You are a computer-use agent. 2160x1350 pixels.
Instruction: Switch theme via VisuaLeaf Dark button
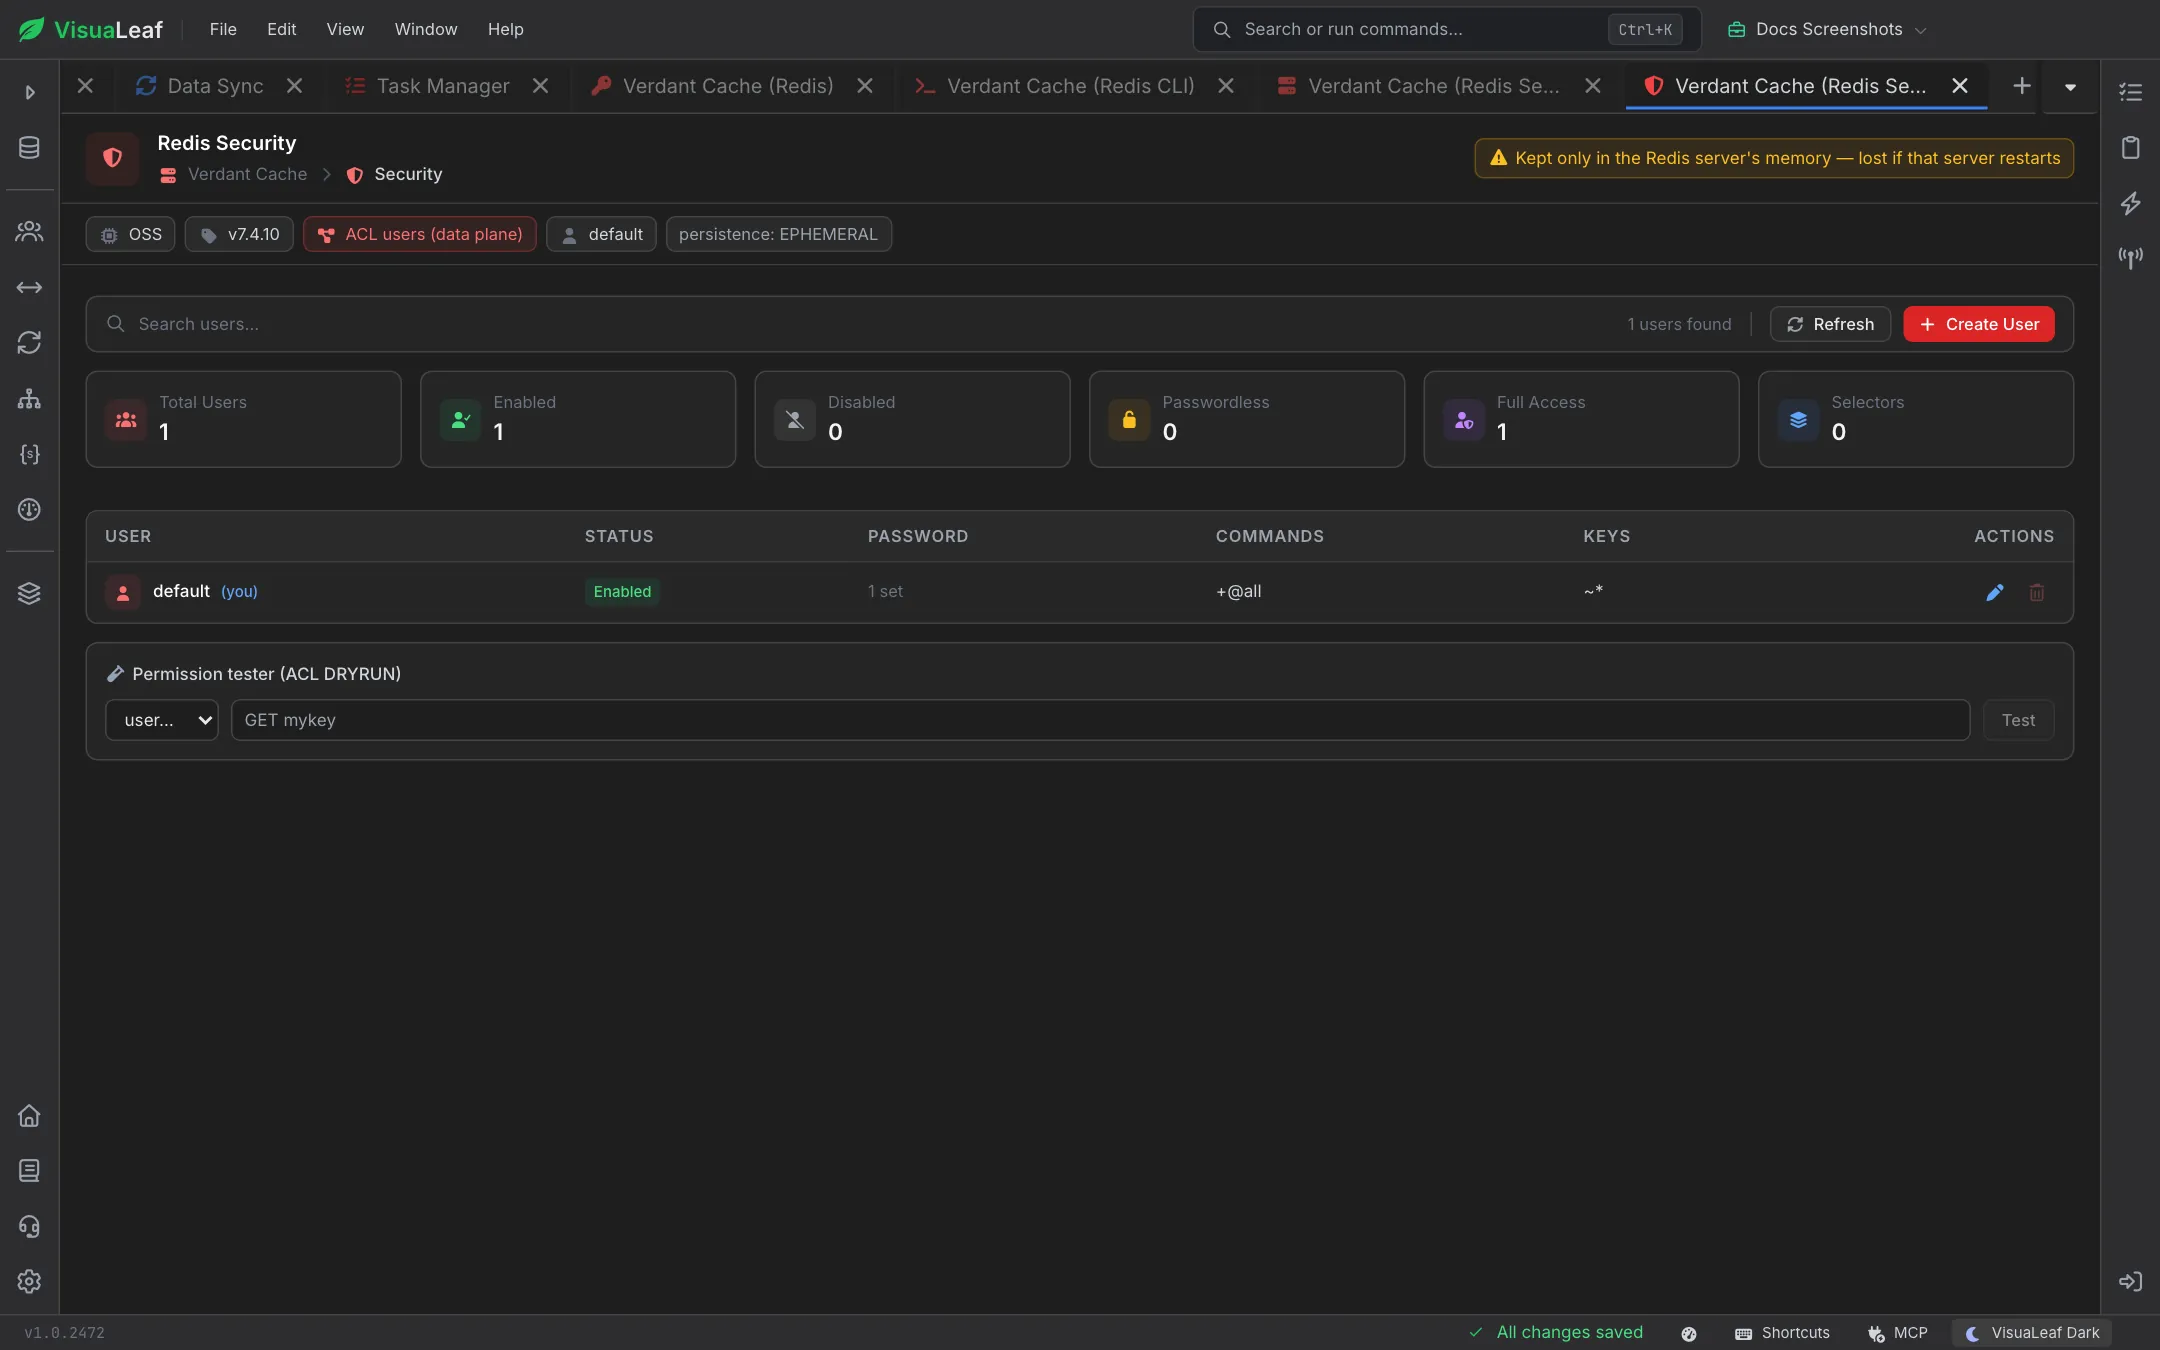coord(2032,1333)
